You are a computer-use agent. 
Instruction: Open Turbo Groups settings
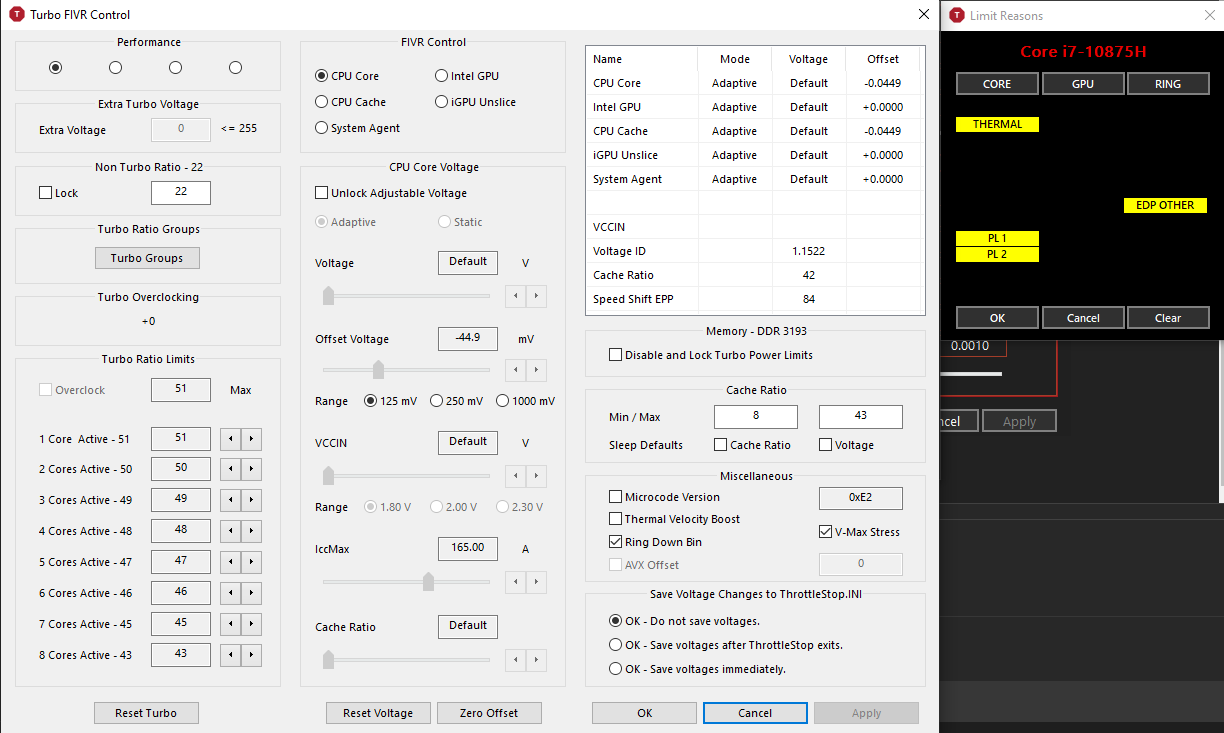[147, 258]
